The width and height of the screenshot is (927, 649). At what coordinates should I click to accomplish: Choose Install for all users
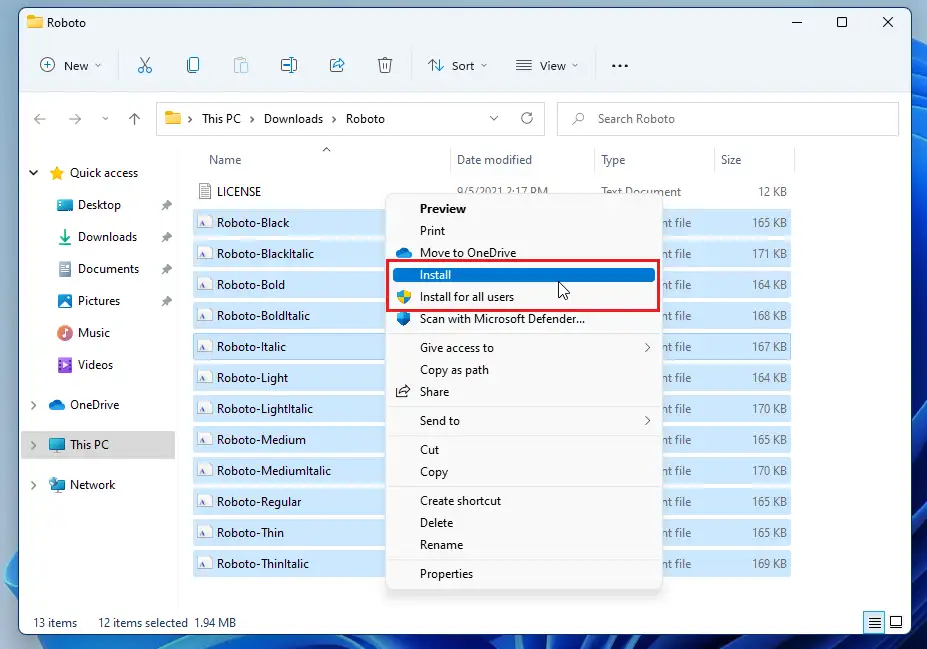[524, 297]
